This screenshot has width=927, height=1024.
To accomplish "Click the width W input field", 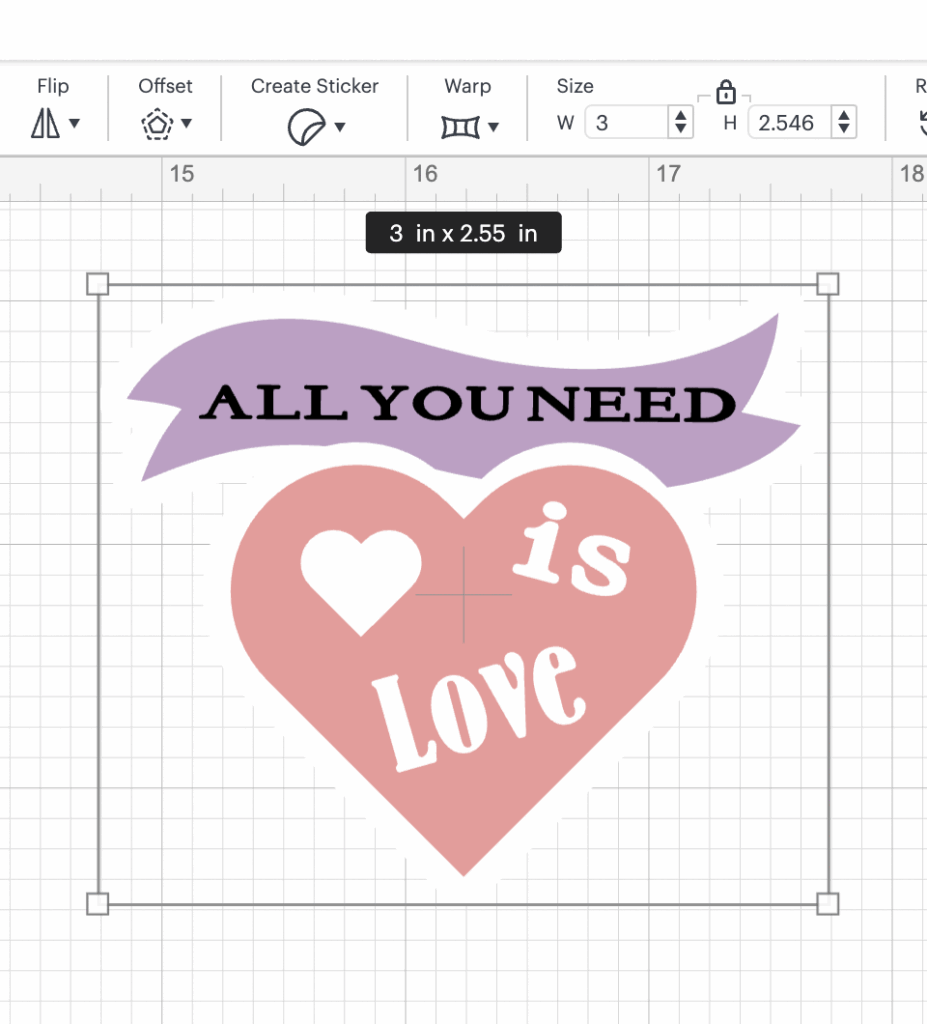I will [x=625, y=123].
